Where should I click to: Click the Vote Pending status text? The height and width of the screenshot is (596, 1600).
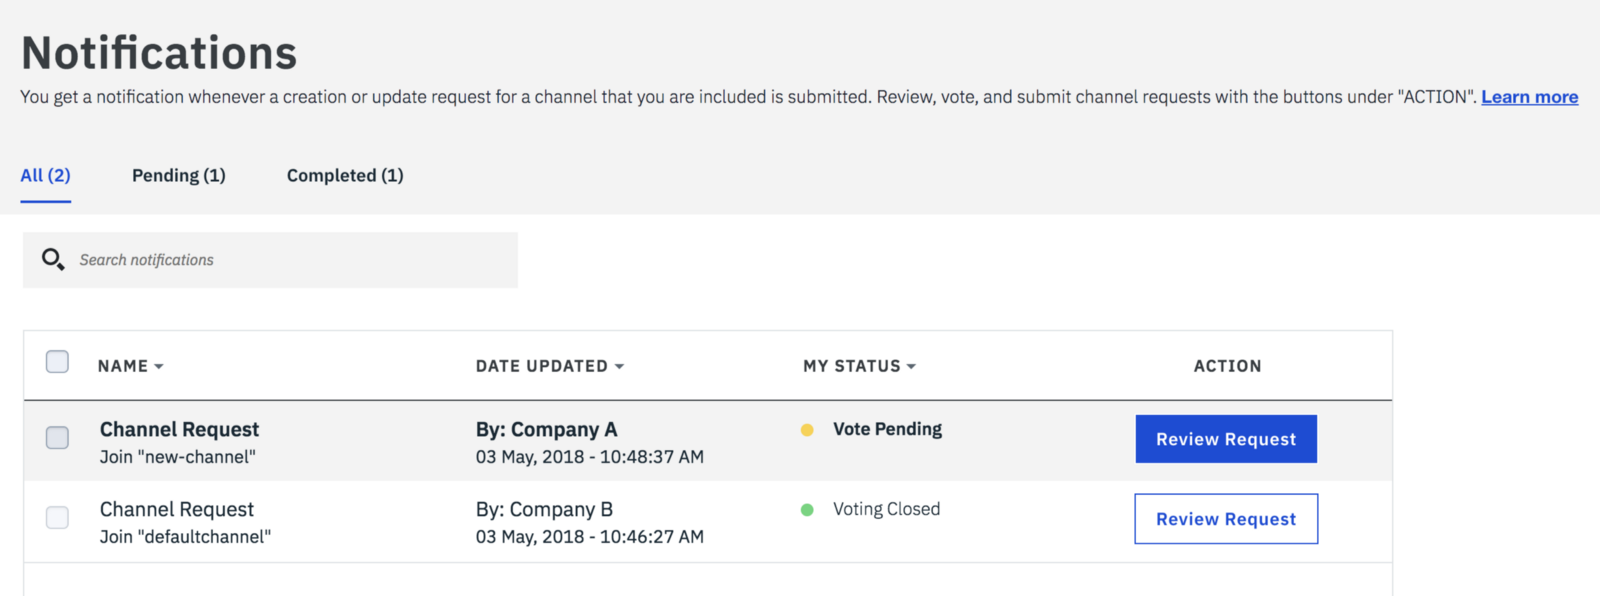(x=887, y=429)
